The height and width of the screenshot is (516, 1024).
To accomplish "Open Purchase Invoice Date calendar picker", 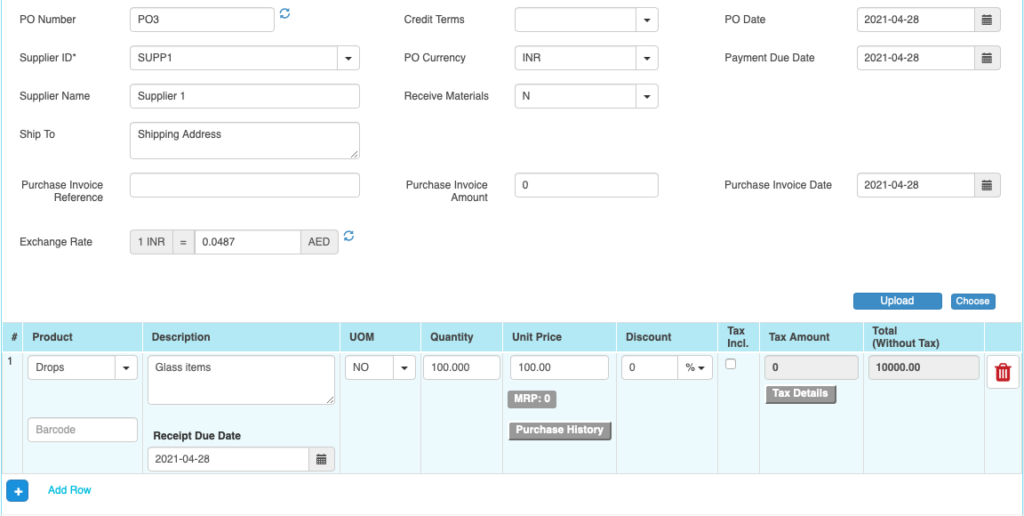I will (987, 185).
